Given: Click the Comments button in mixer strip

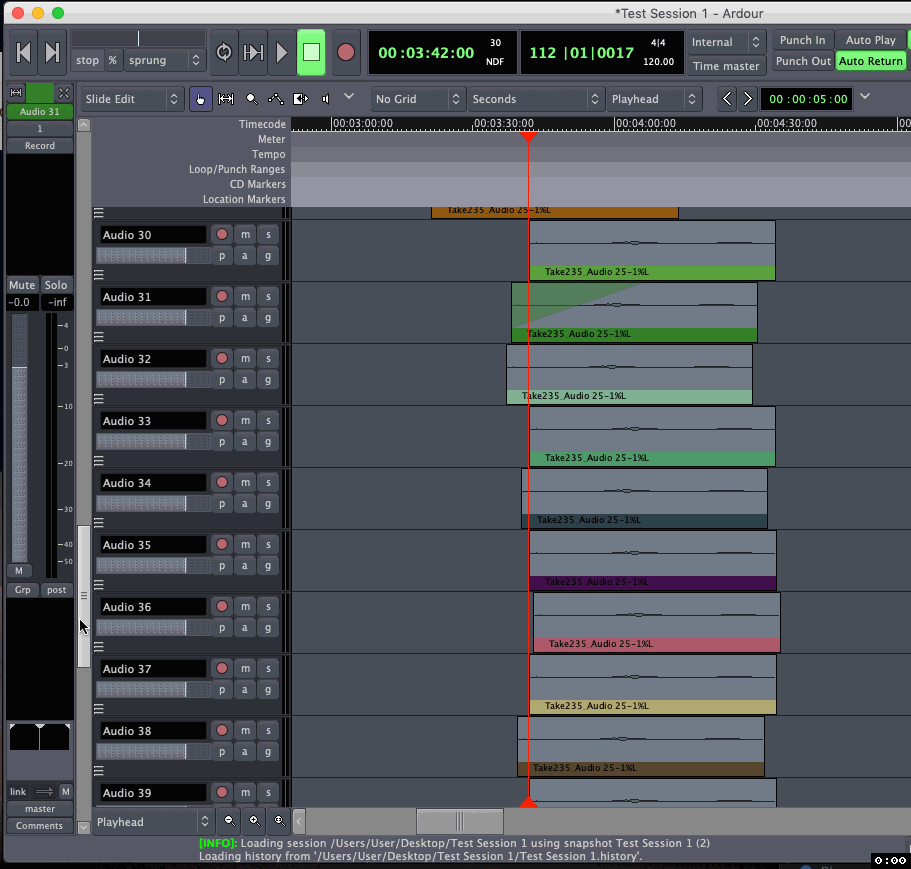Looking at the screenshot, I should (40, 826).
